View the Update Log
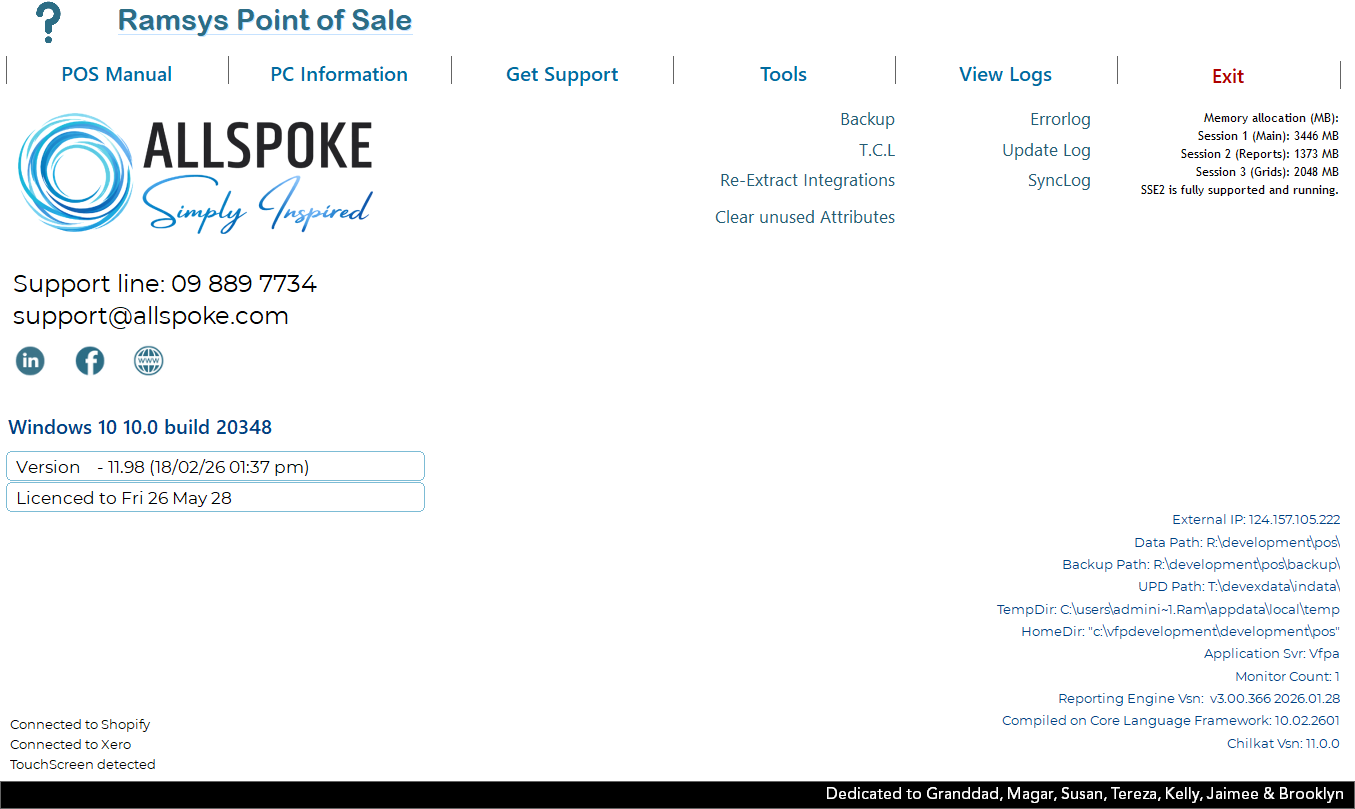The image size is (1355, 809). tap(1046, 150)
